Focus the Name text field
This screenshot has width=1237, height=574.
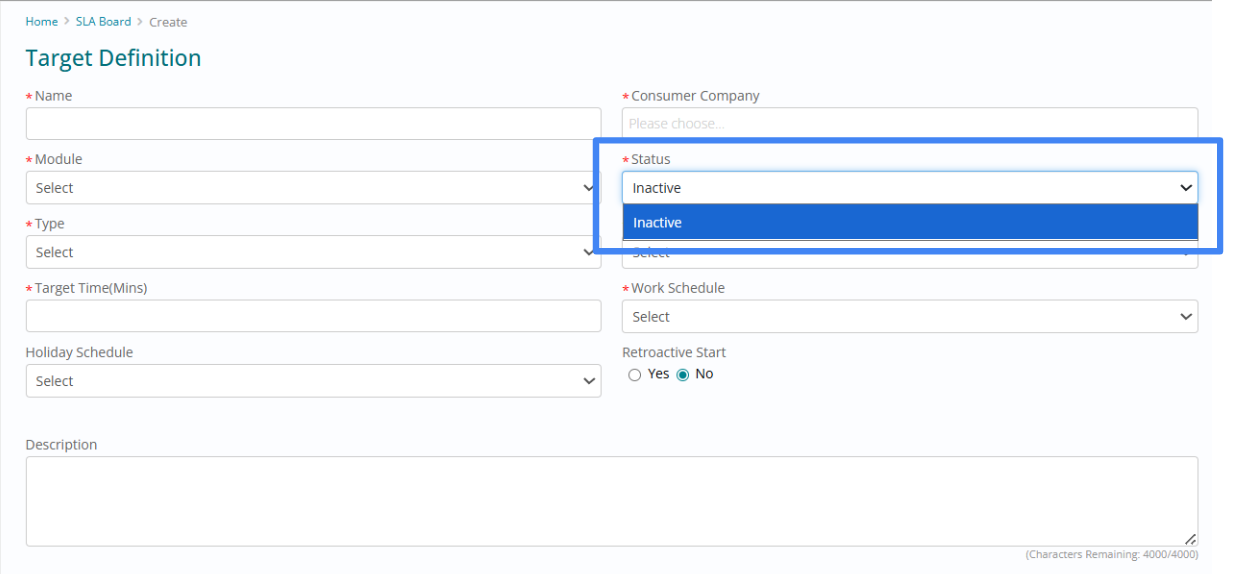[313, 124]
